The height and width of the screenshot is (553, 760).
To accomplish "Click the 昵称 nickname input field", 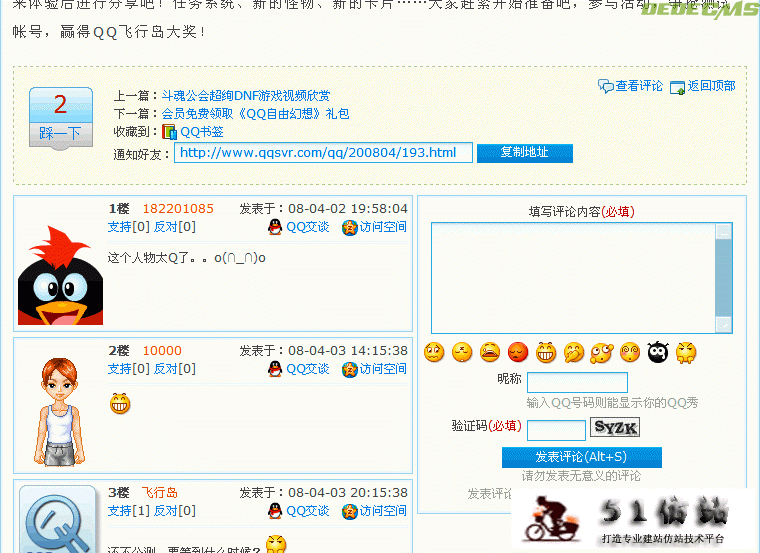I will [577, 382].
